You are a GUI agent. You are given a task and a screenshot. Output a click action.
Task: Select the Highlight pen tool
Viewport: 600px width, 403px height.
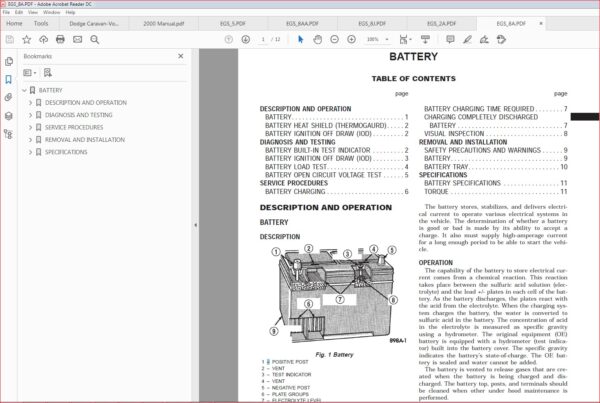467,39
